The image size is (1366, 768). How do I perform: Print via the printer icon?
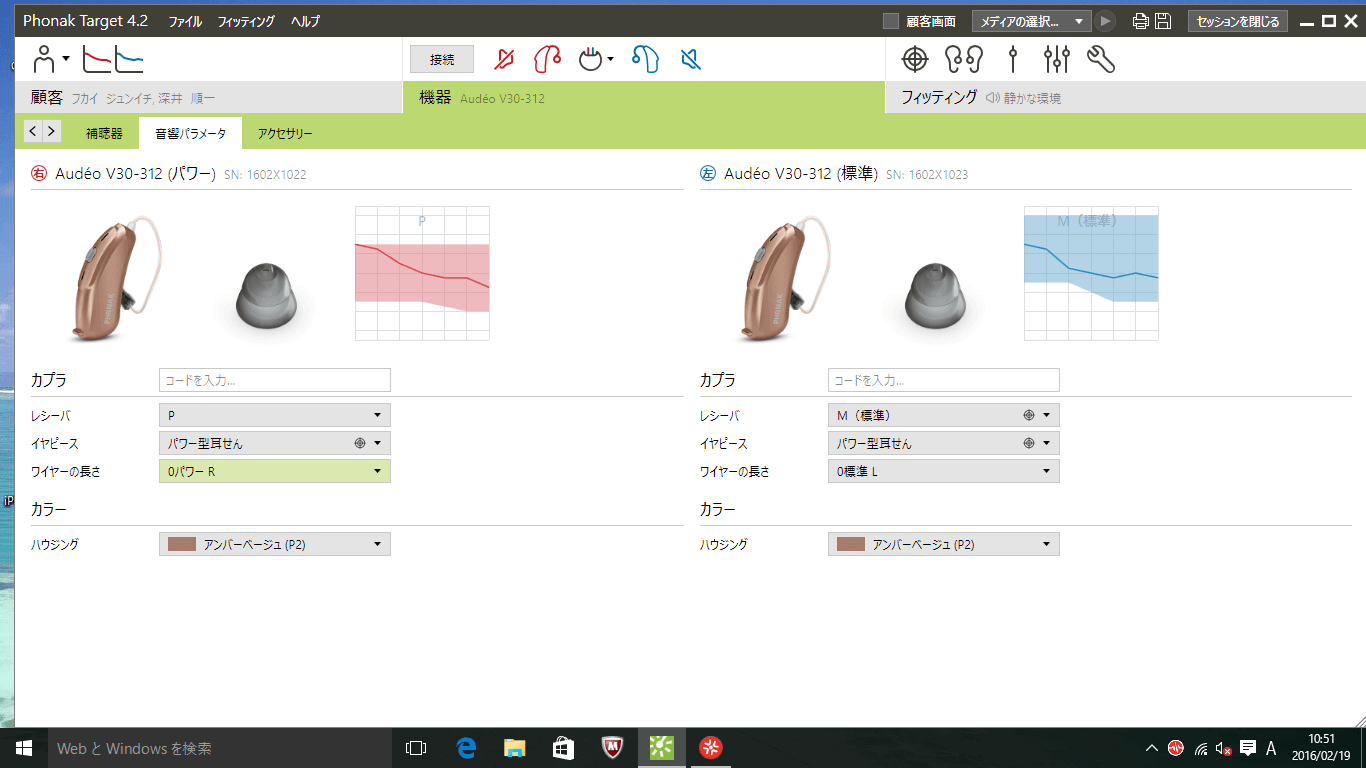click(1141, 21)
